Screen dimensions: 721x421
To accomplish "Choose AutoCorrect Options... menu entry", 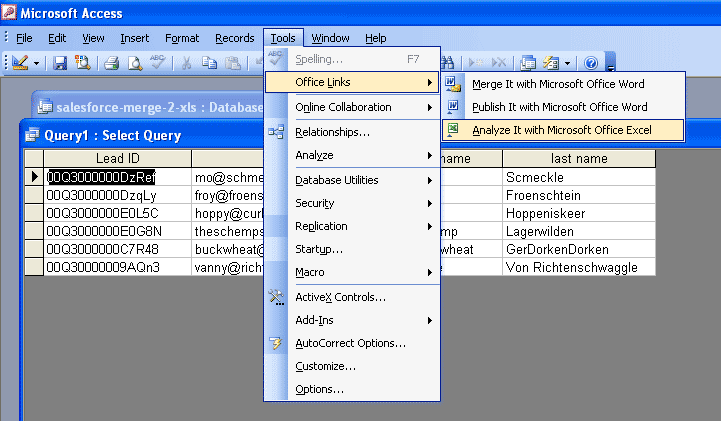I will pos(352,343).
